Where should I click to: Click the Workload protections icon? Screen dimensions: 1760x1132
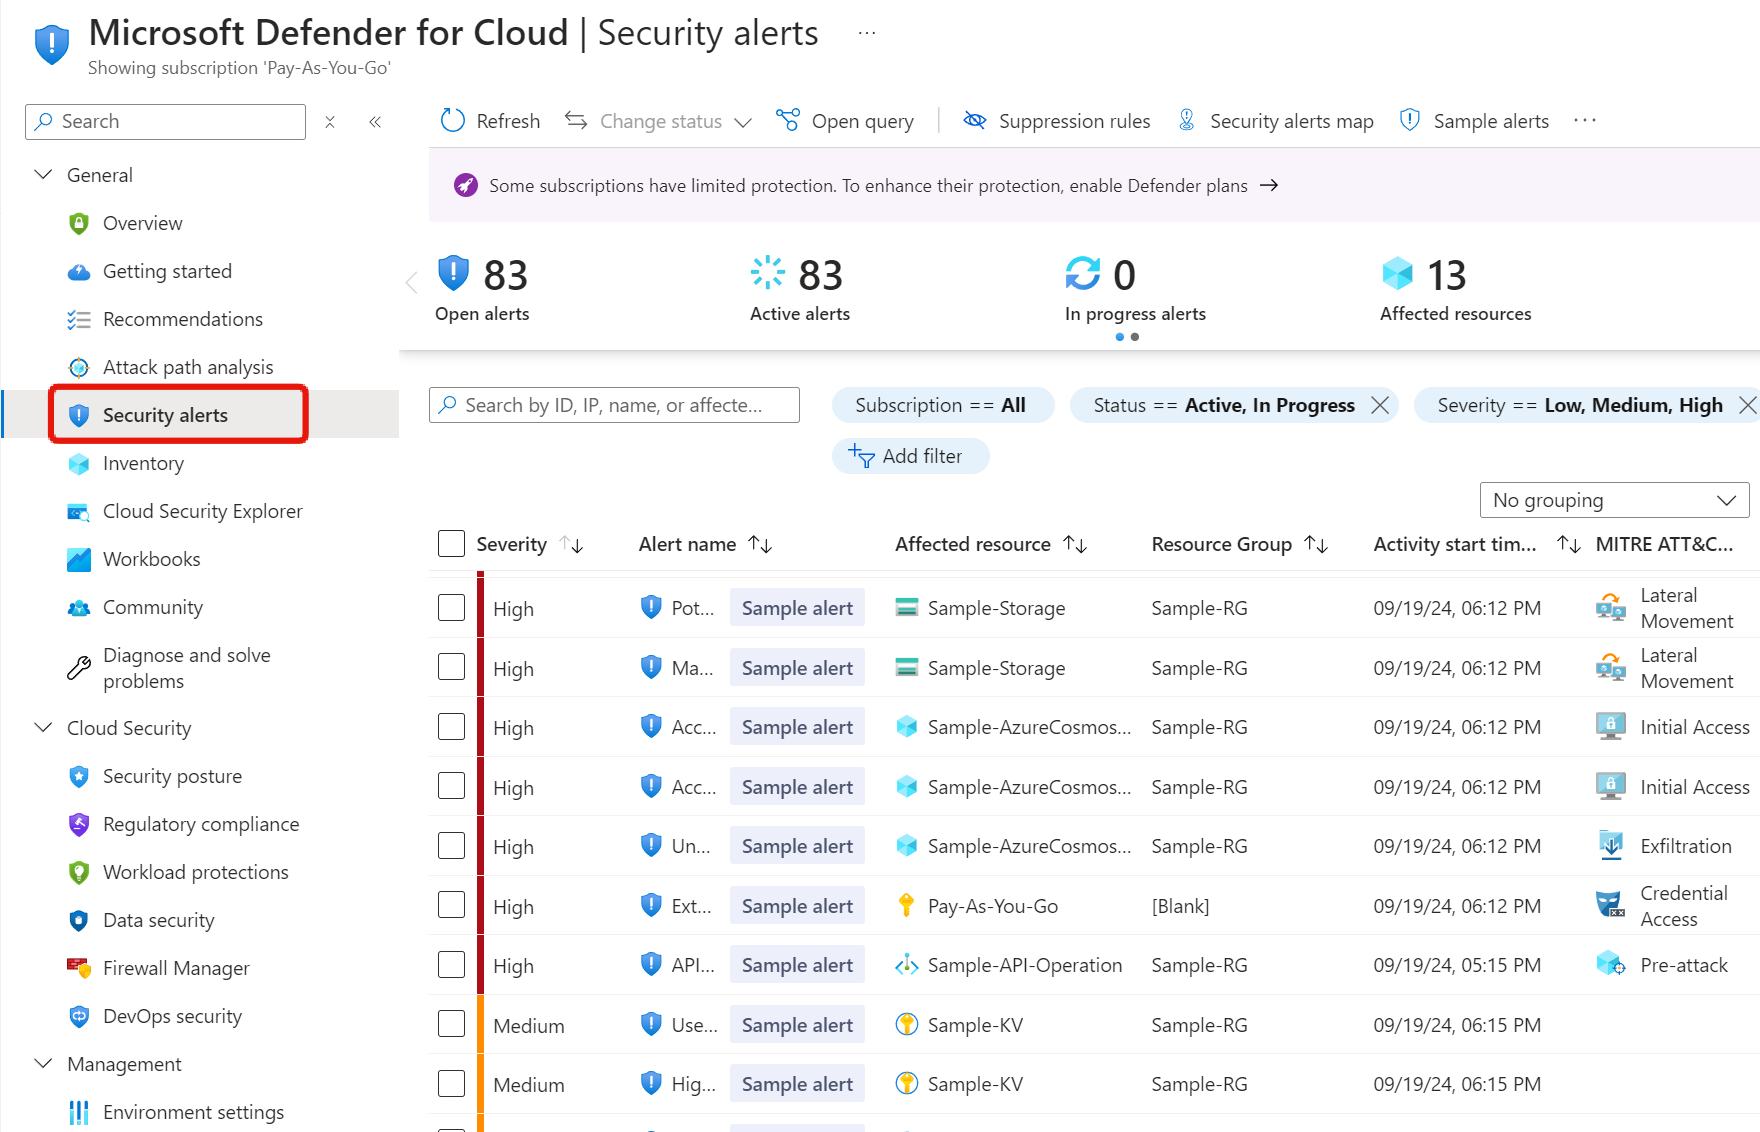click(79, 872)
